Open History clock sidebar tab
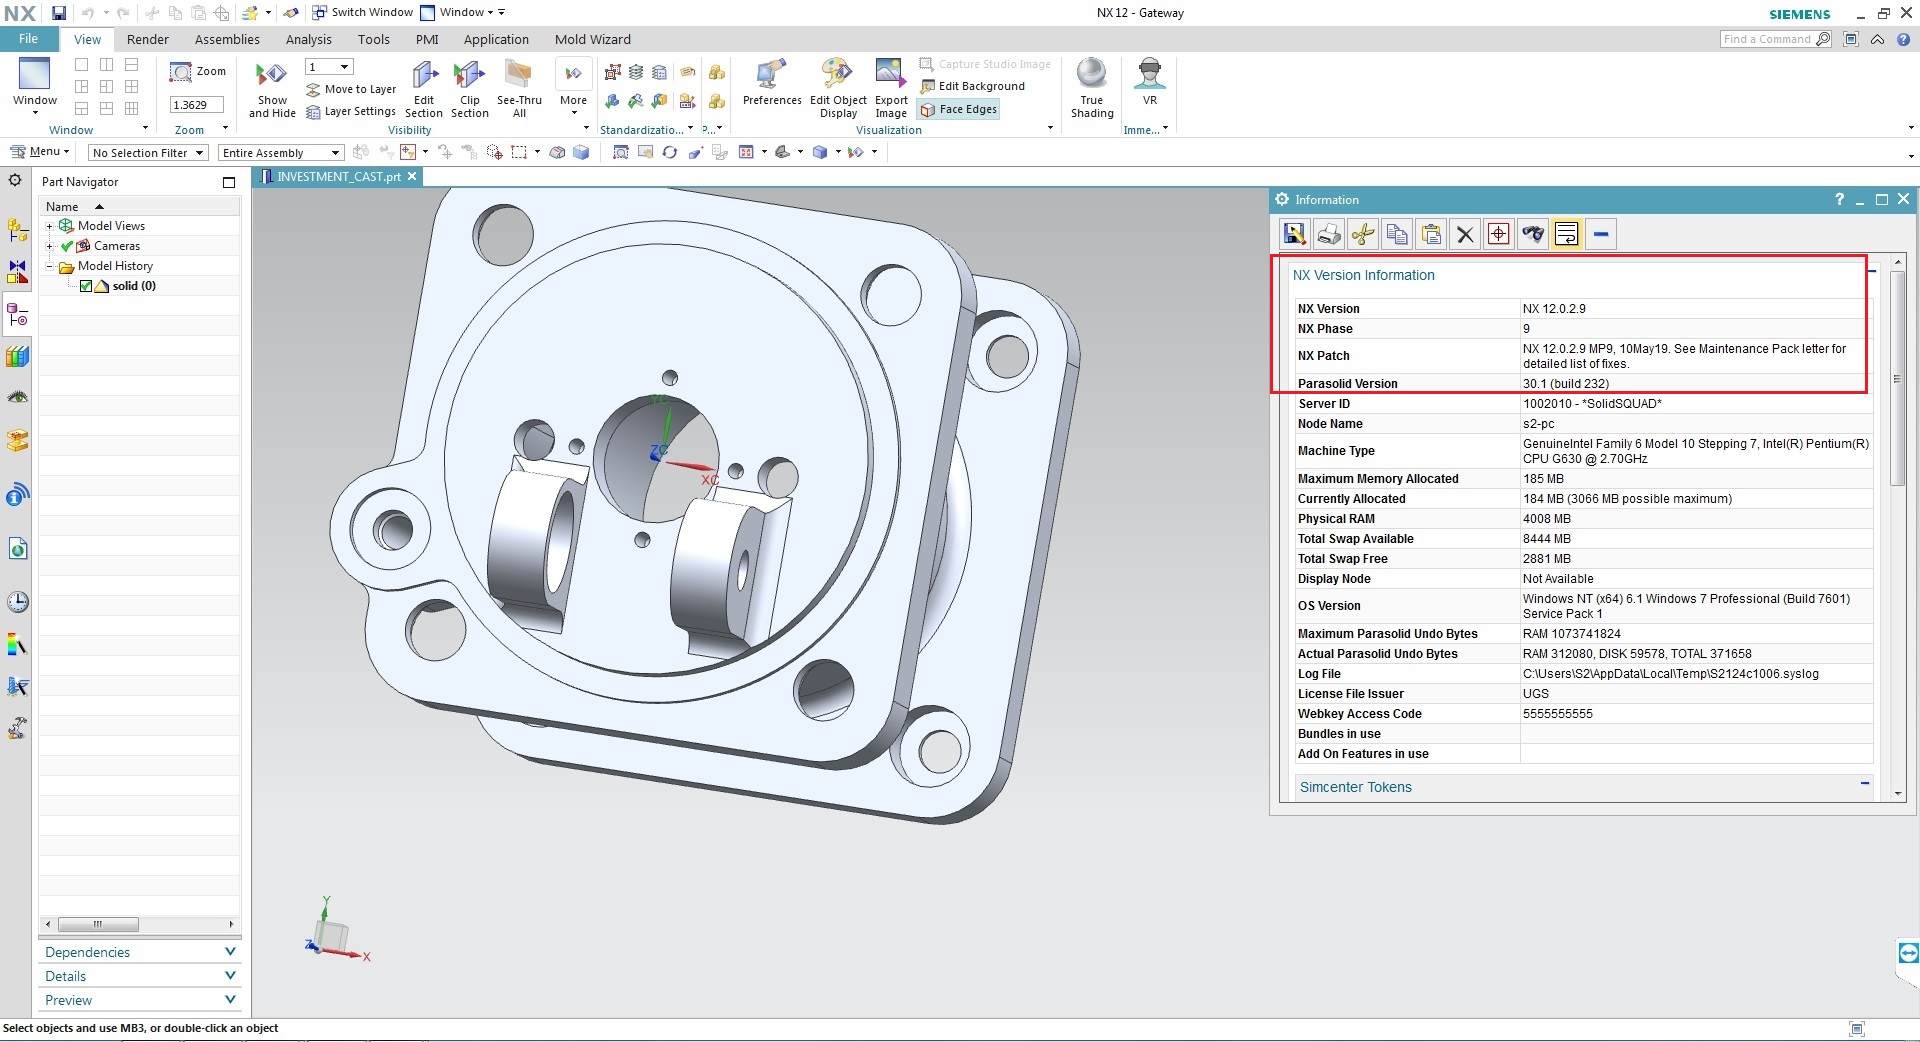This screenshot has width=1920, height=1042. 17,602
